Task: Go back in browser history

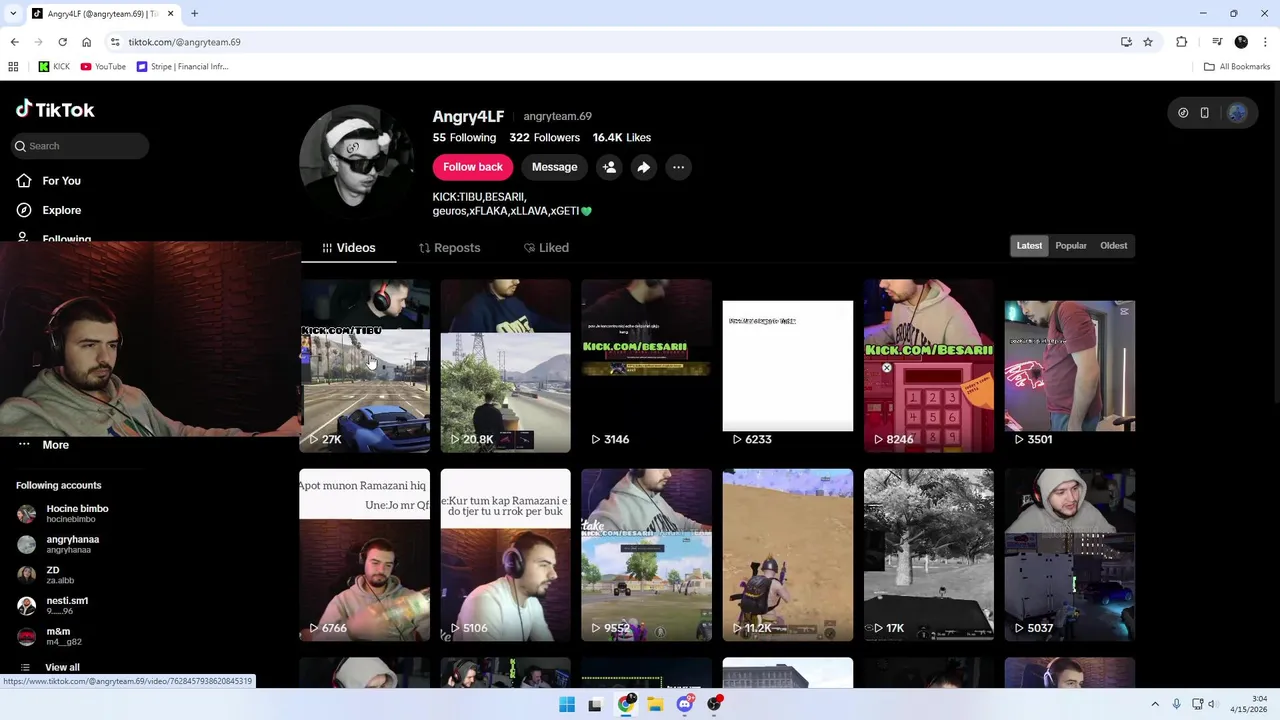Action: (14, 42)
